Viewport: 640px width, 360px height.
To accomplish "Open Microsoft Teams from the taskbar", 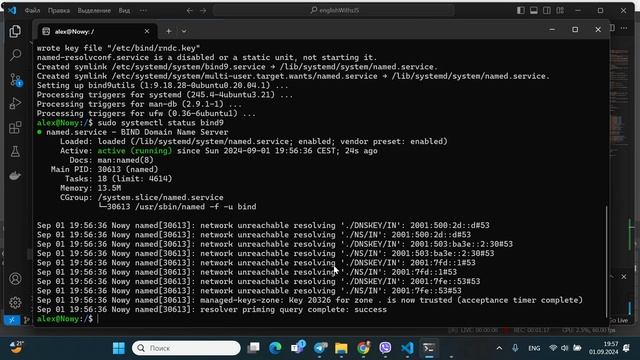I will point(298,348).
